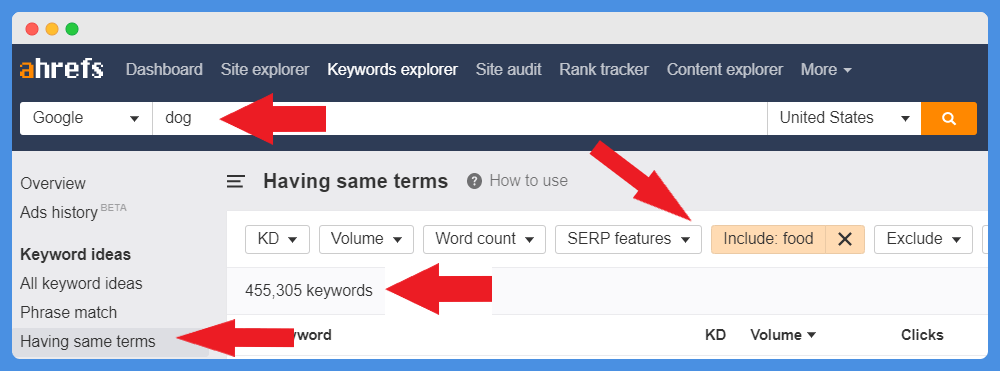Toggle the hamburger sidebar menu icon
1000x371 pixels.
pos(236,182)
